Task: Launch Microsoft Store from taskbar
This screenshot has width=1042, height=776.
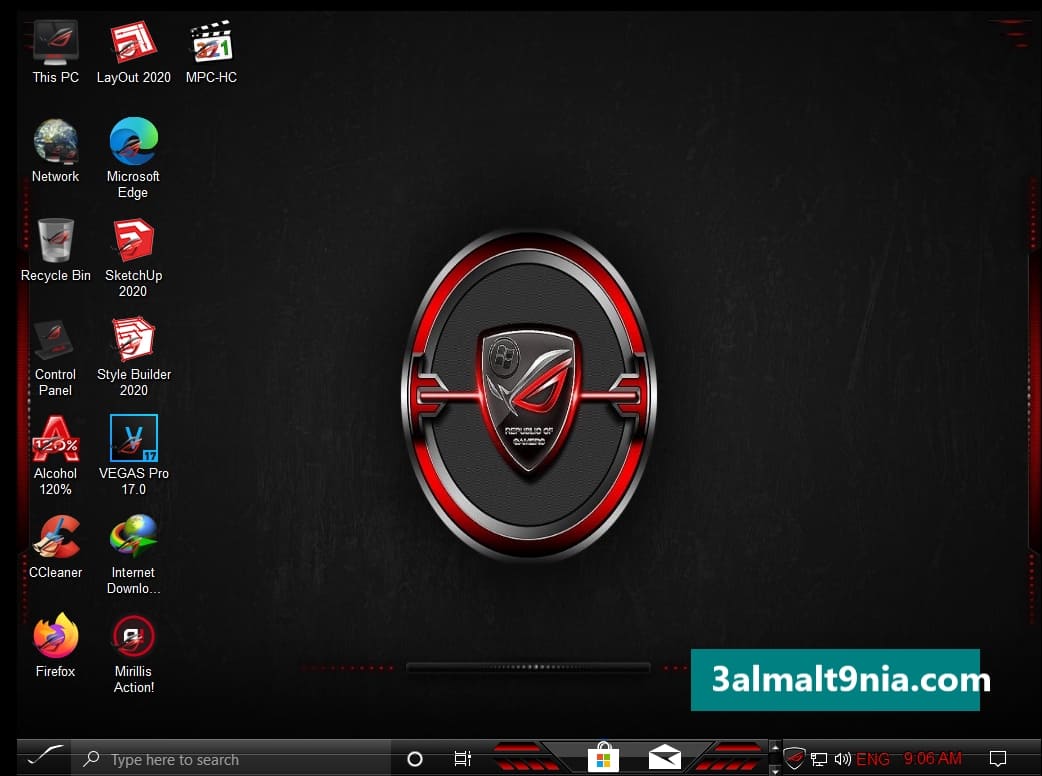Action: click(x=603, y=758)
